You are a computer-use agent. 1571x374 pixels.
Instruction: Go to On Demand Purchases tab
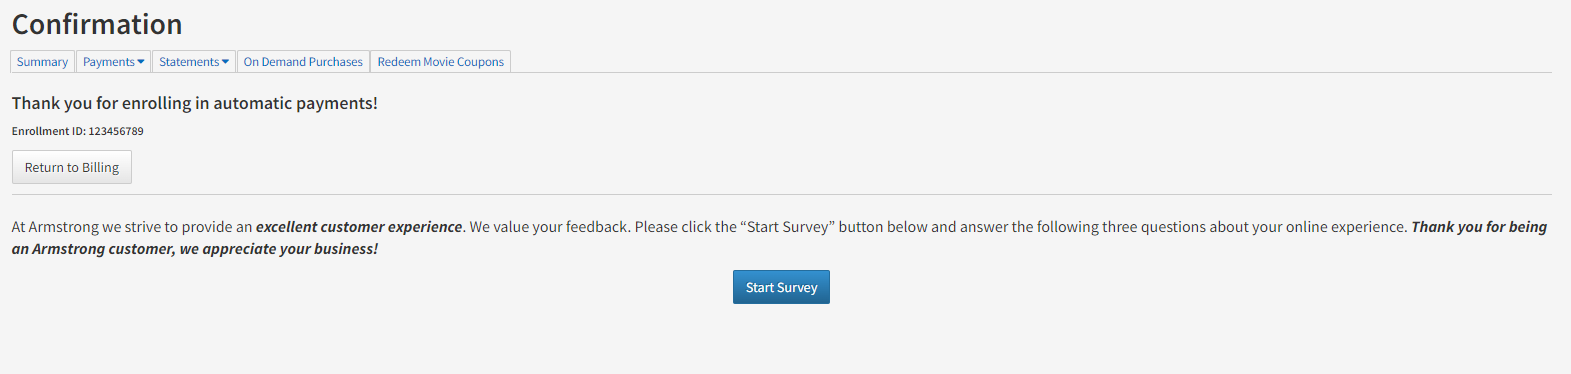(x=303, y=62)
